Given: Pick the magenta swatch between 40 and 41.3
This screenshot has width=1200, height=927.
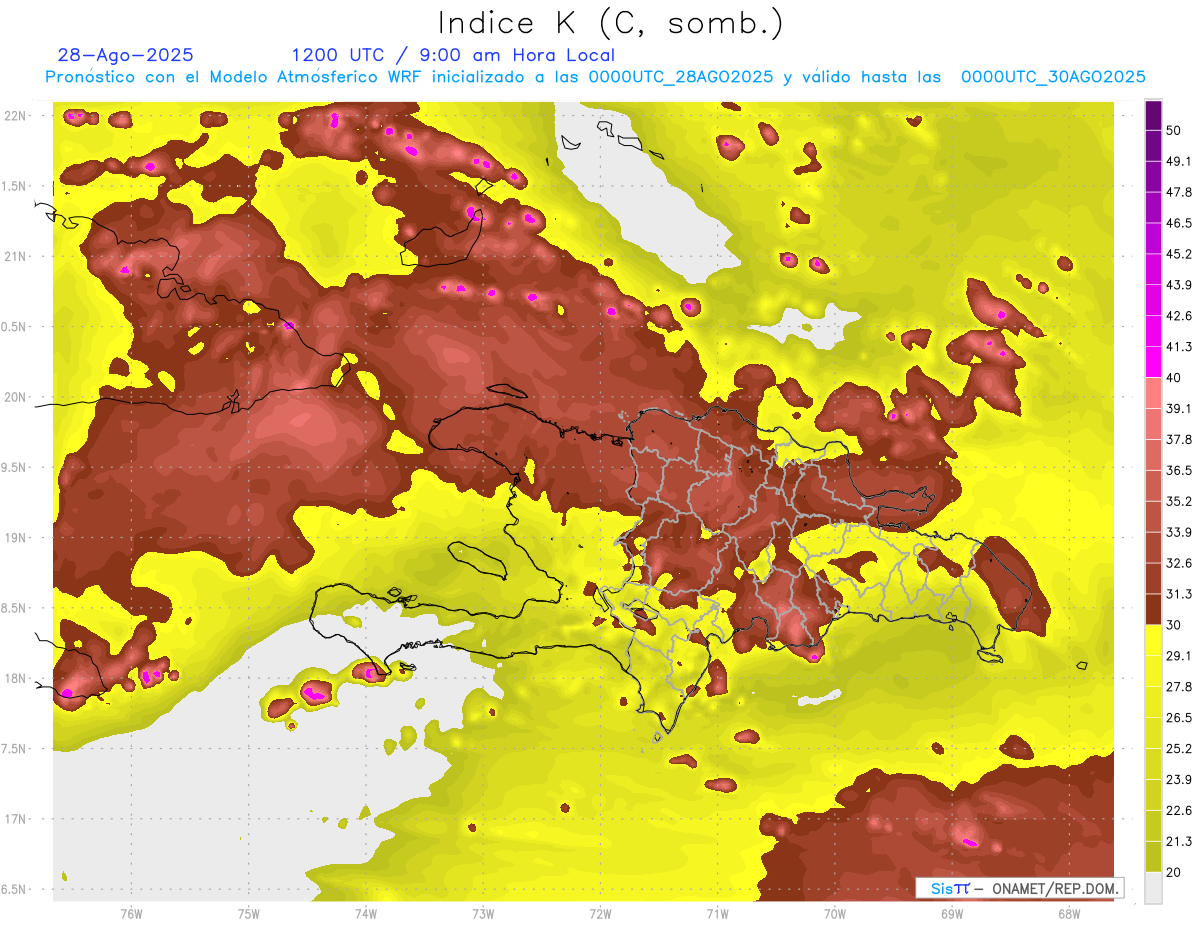Looking at the screenshot, I should point(1153,362).
